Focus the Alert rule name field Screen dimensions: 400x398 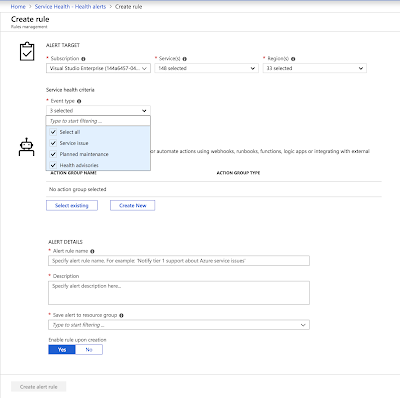(x=179, y=261)
